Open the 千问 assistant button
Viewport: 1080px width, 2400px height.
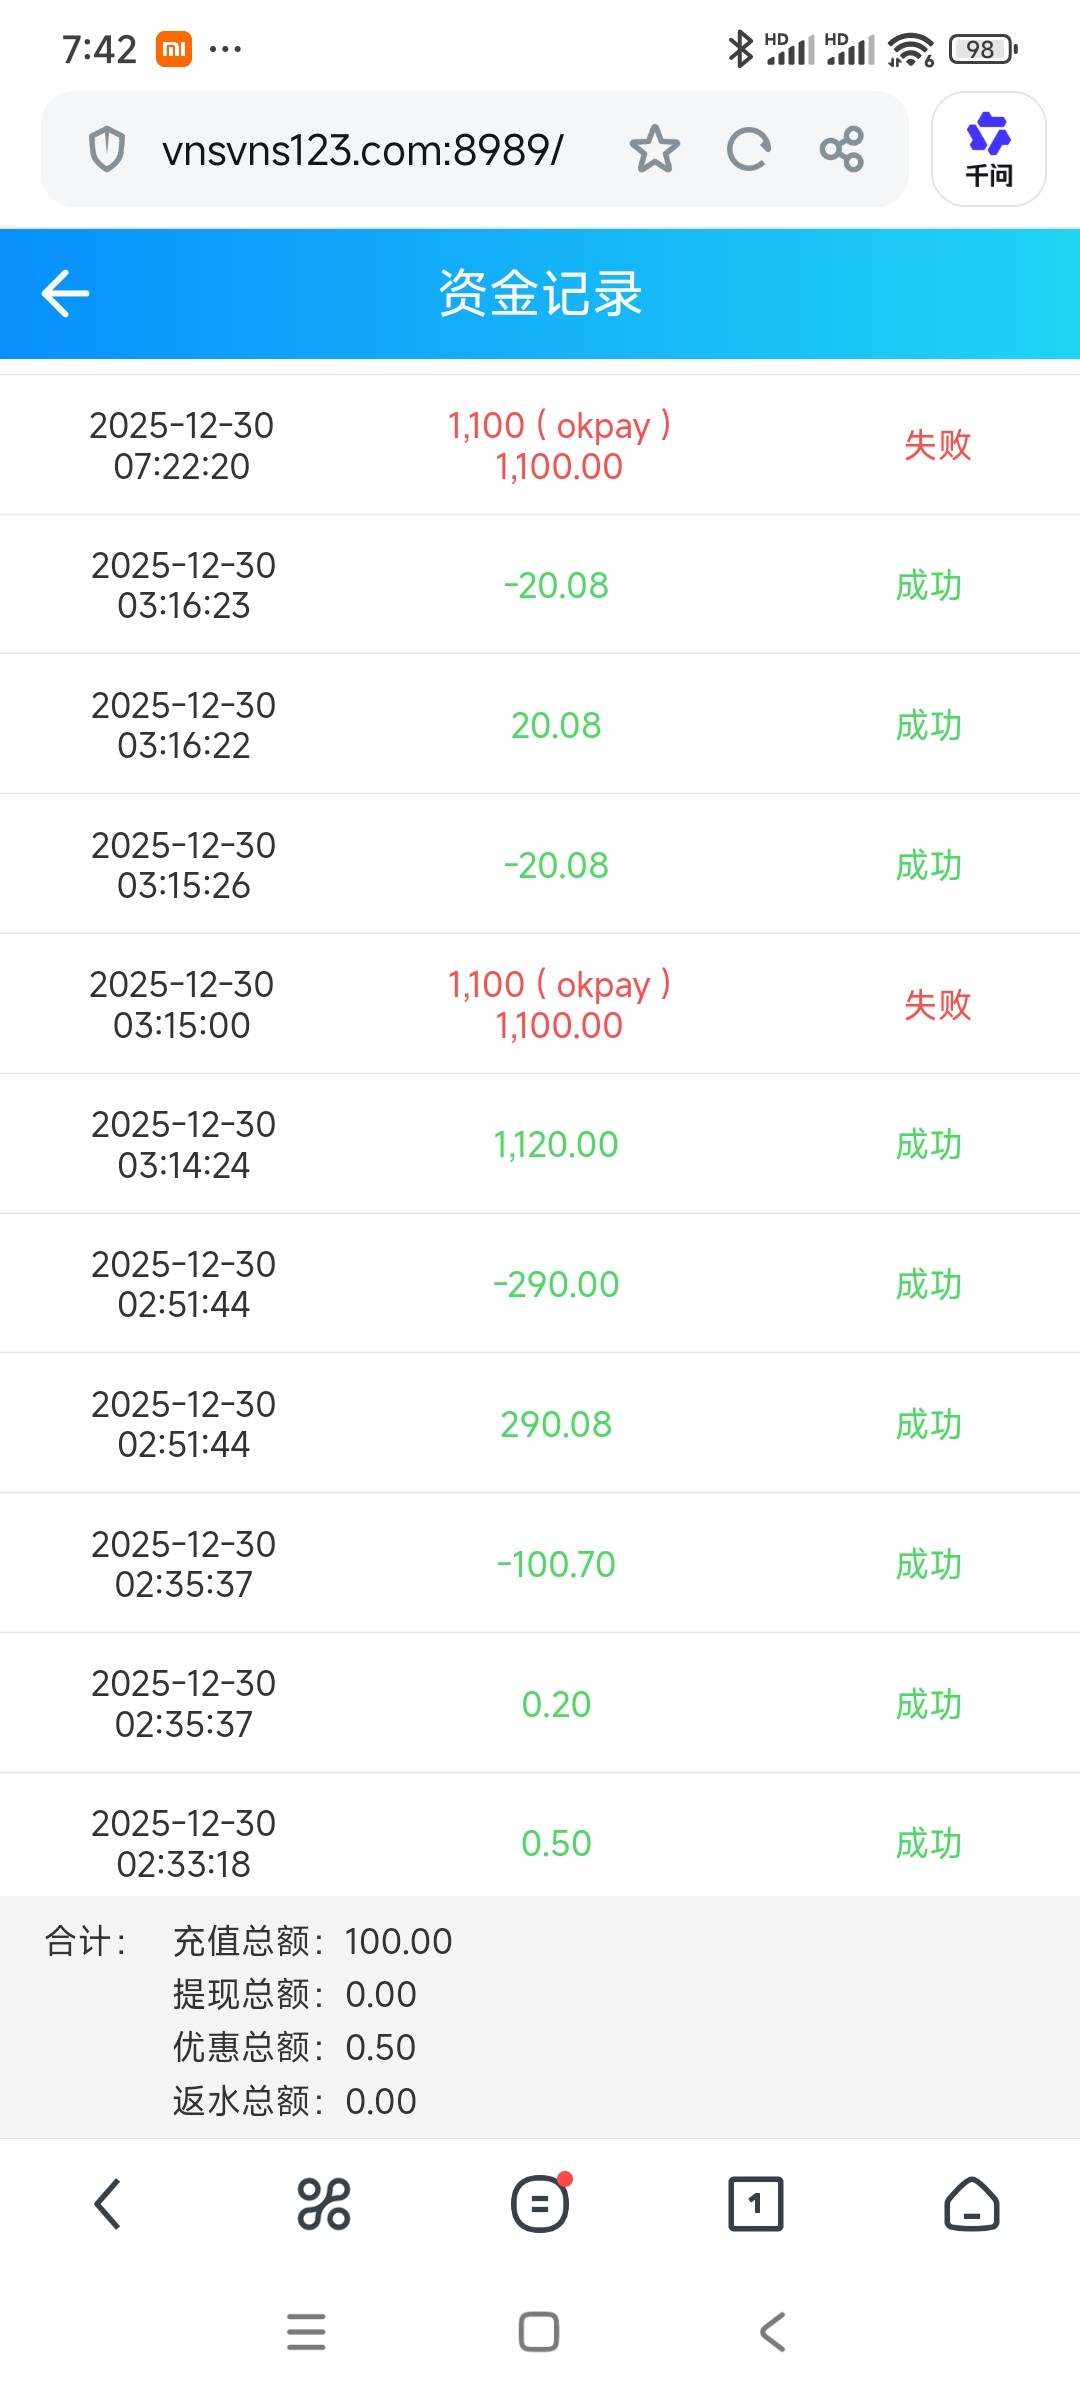click(988, 150)
